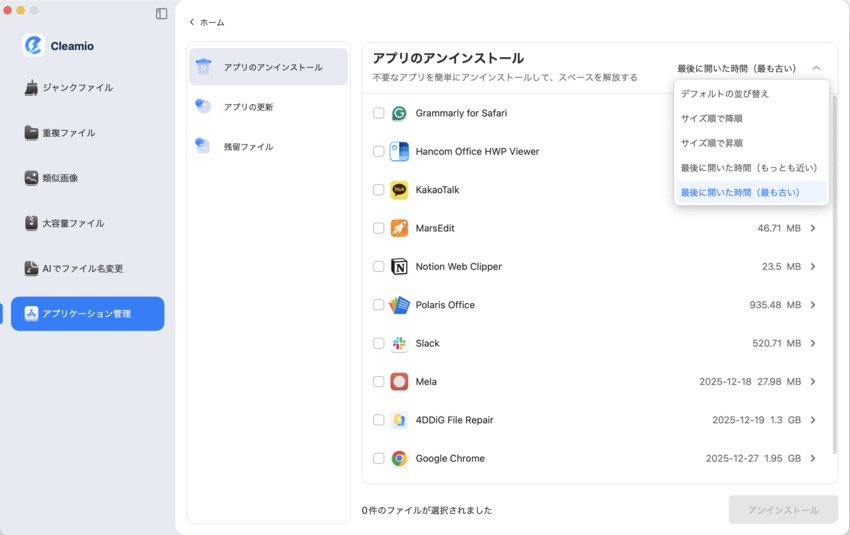Check the Mela checkbox
This screenshot has width=850, height=535.
pos(378,382)
